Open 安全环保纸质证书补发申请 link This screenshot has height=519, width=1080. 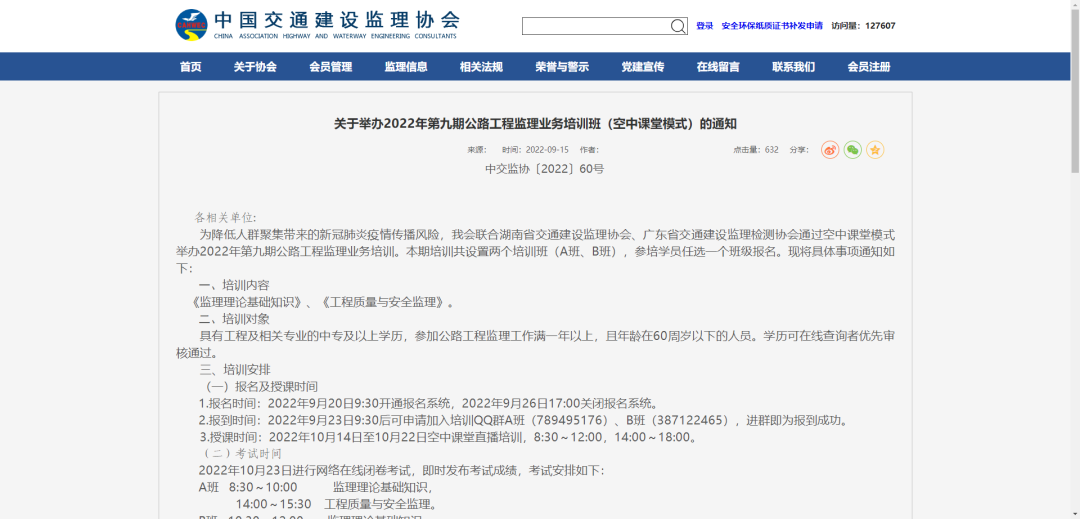(x=771, y=26)
